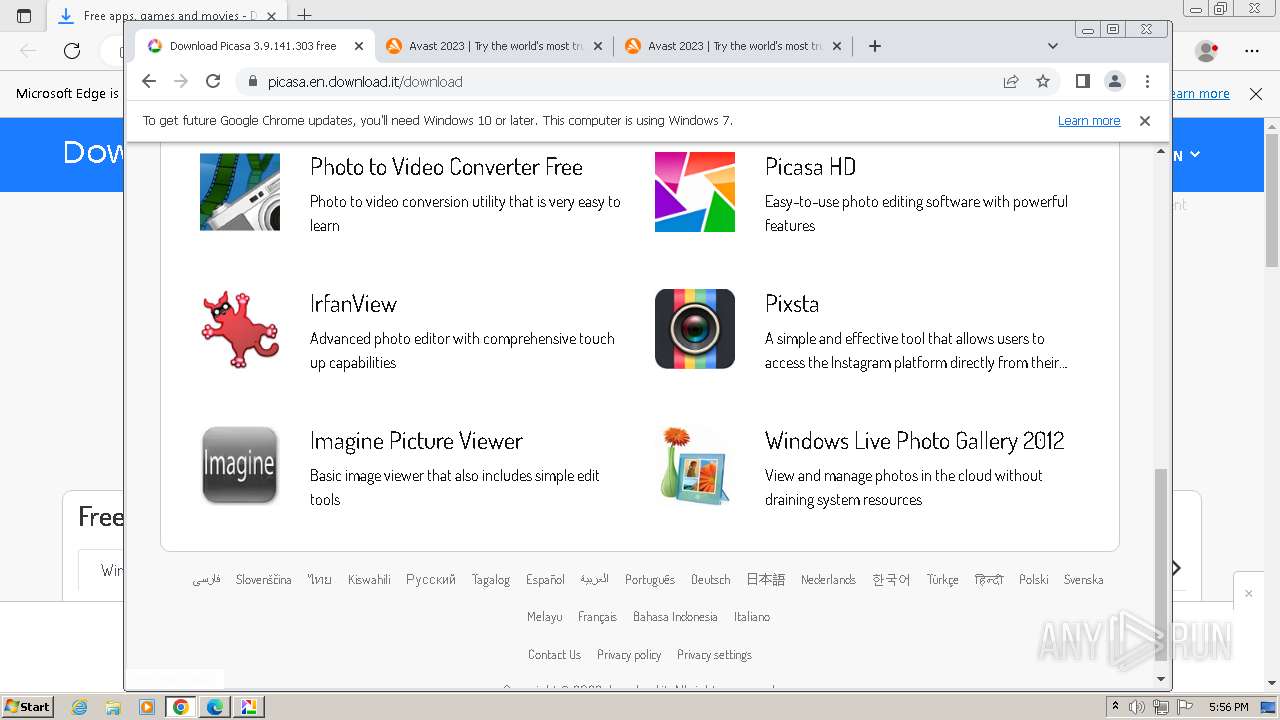The width and height of the screenshot is (1280, 720).
Task: Switch site language to Italiano
Action: click(x=752, y=617)
